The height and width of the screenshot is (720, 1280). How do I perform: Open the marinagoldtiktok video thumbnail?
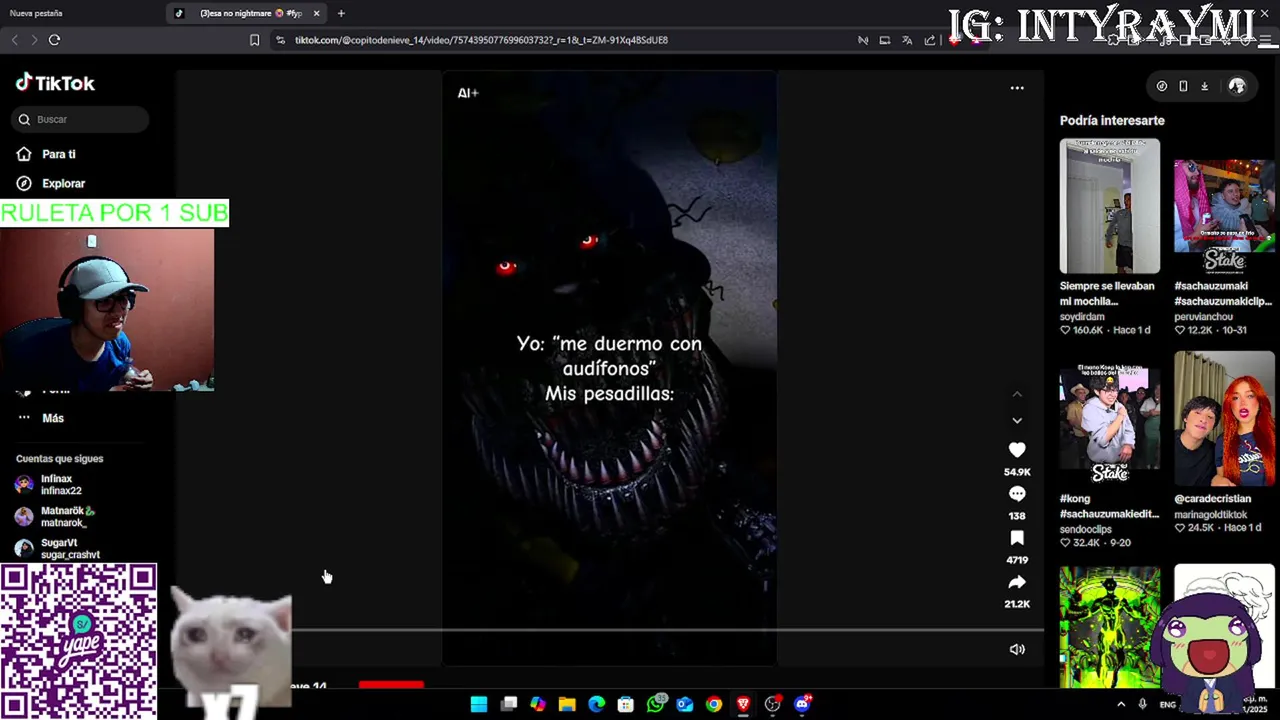[1224, 418]
